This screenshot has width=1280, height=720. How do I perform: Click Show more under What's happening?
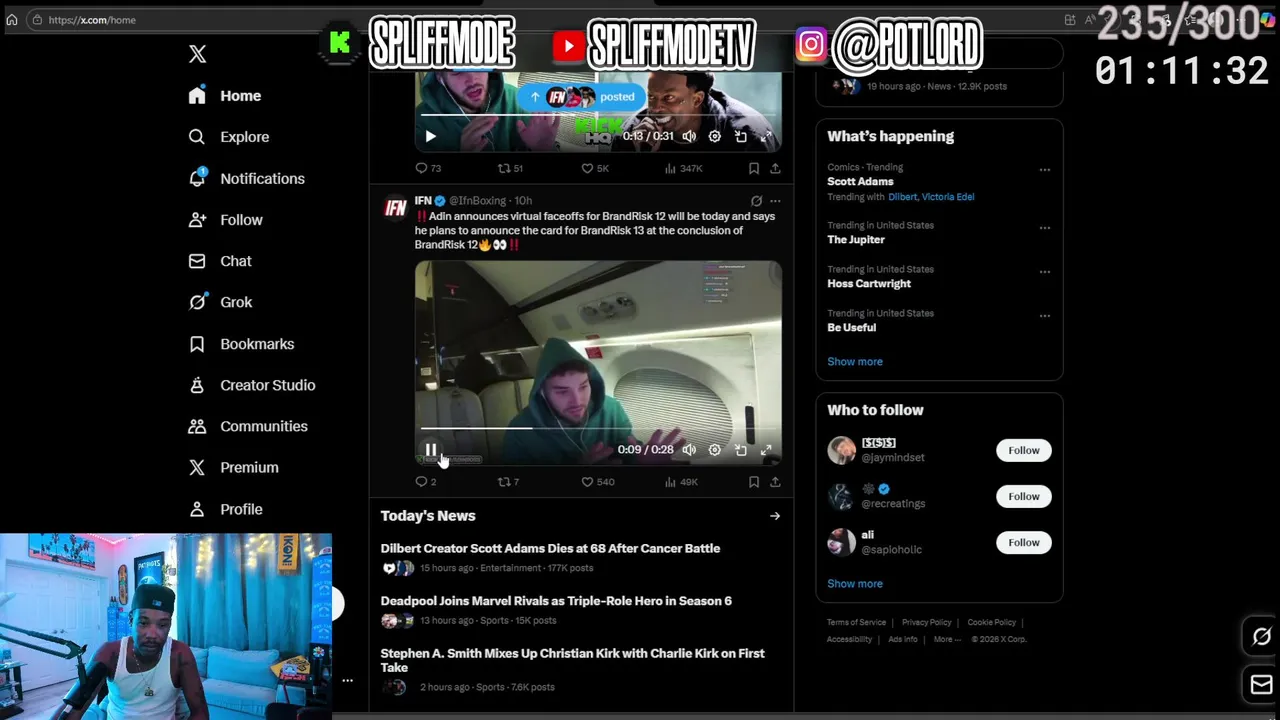pos(855,362)
